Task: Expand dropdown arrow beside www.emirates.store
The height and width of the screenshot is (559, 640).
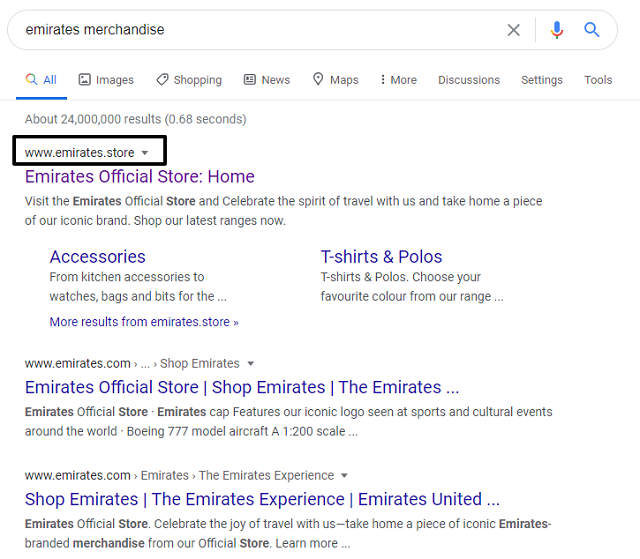Action: (x=145, y=153)
